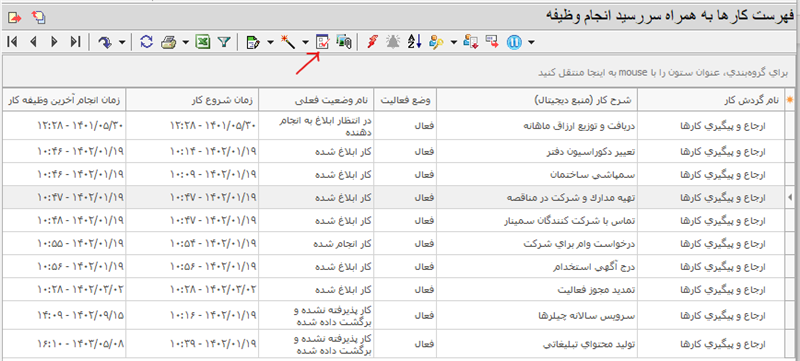Click the 'نام وضعیت فعلی' column header
Image resolution: width=800 pixels, height=361 pixels.
click(x=317, y=100)
